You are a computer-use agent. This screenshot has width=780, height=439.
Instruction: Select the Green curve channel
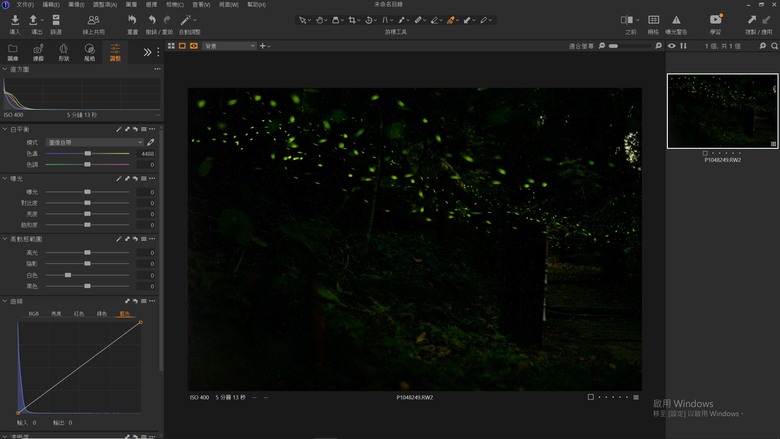tap(101, 314)
